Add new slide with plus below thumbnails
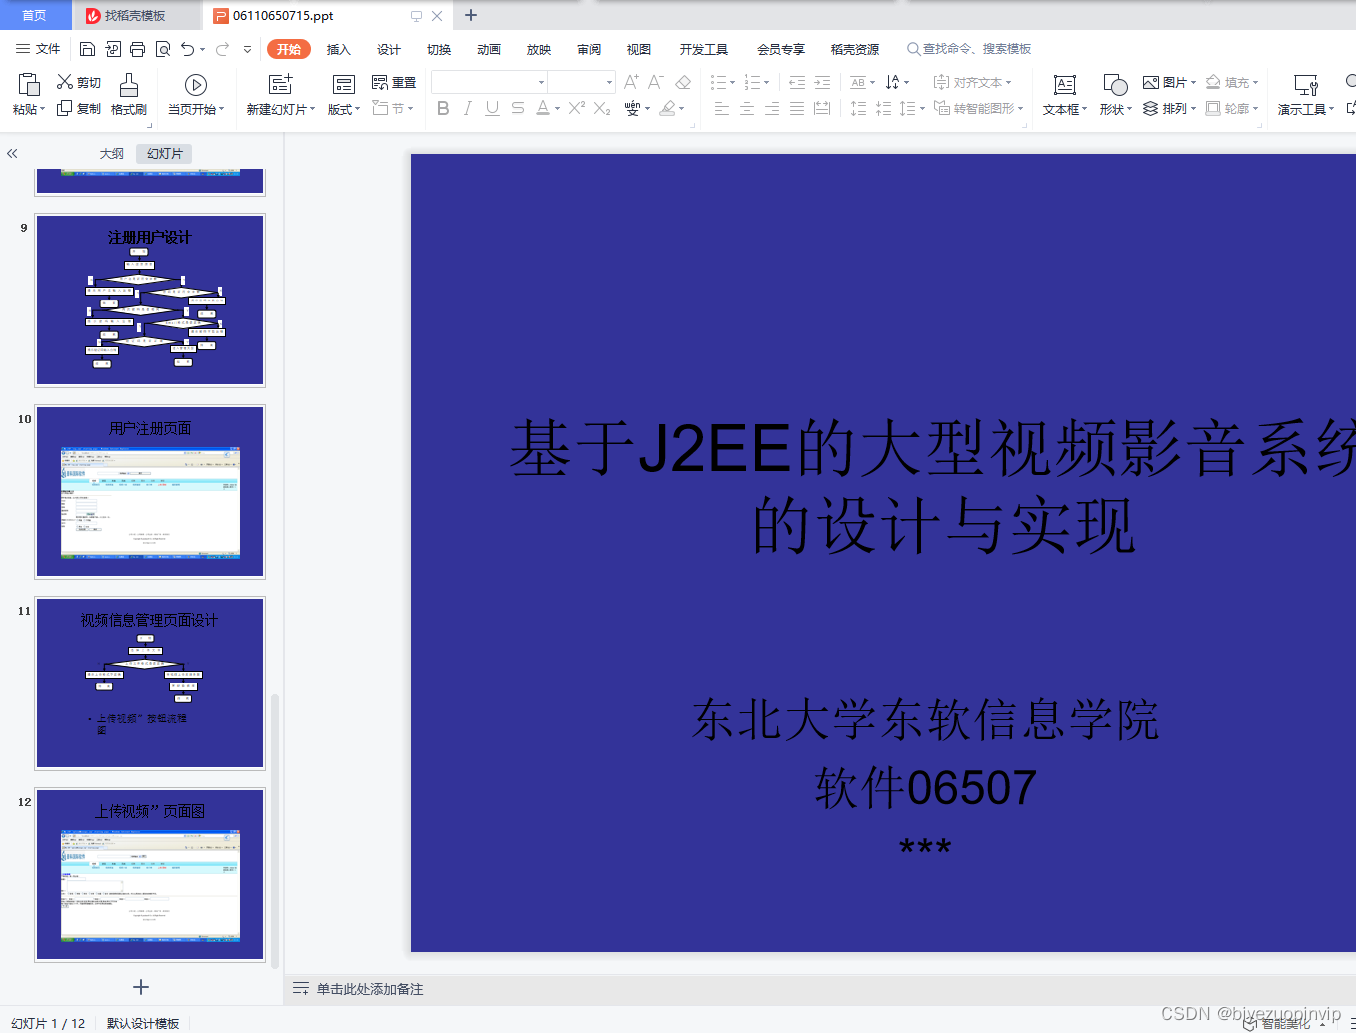This screenshot has width=1356, height=1033. [x=141, y=987]
